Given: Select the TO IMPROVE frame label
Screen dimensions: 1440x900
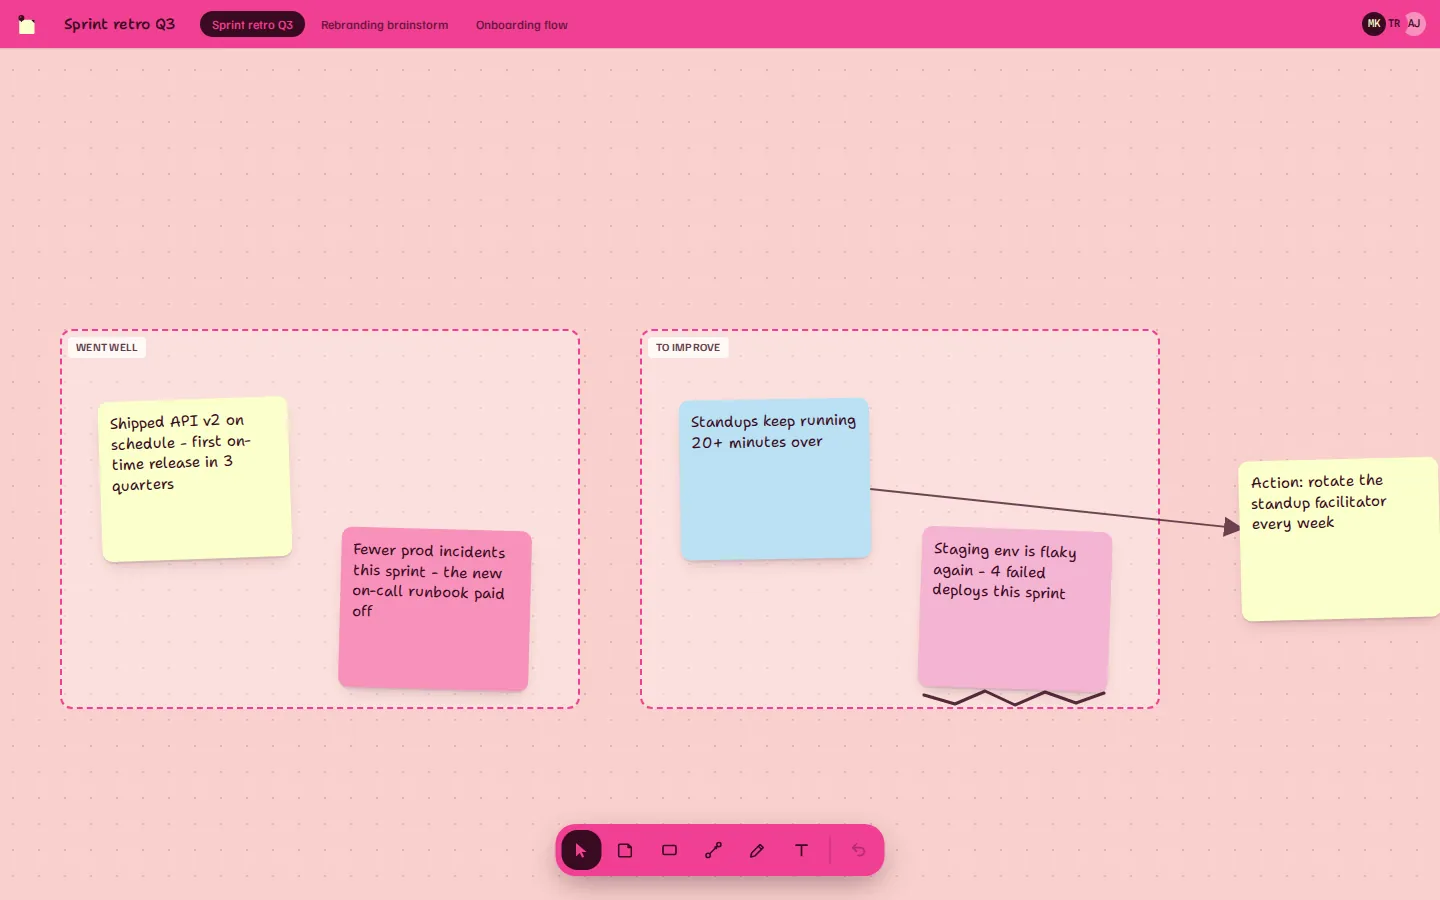Looking at the screenshot, I should coord(688,347).
